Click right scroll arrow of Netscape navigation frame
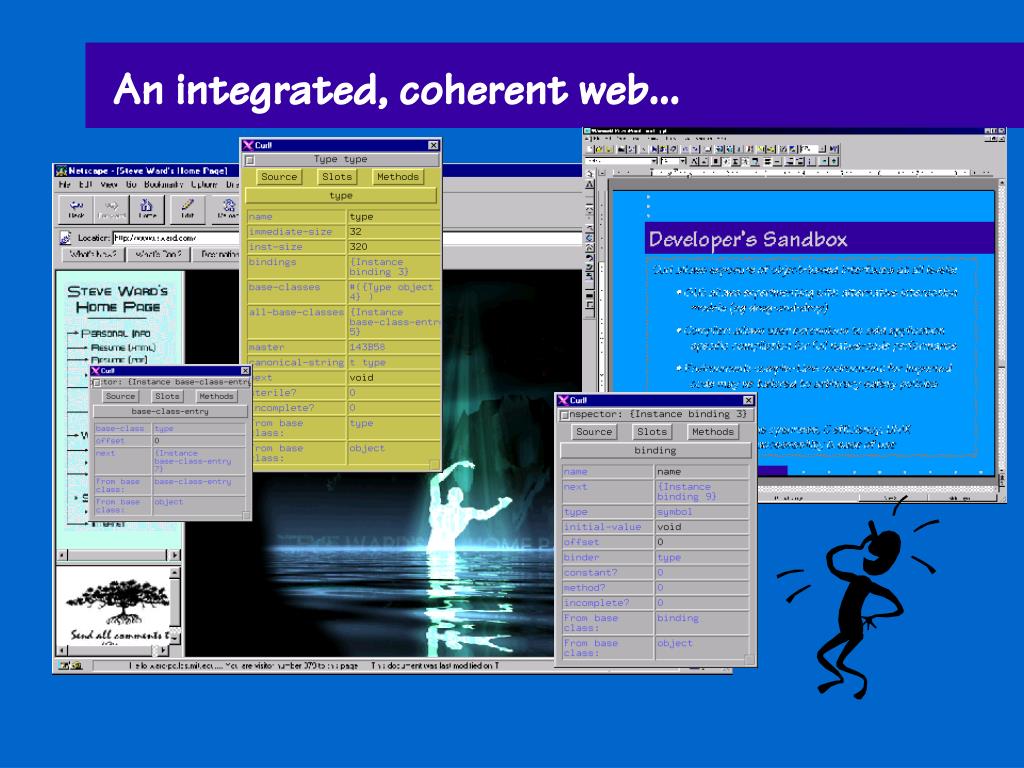Screen dimensions: 1024x768 click(174, 555)
